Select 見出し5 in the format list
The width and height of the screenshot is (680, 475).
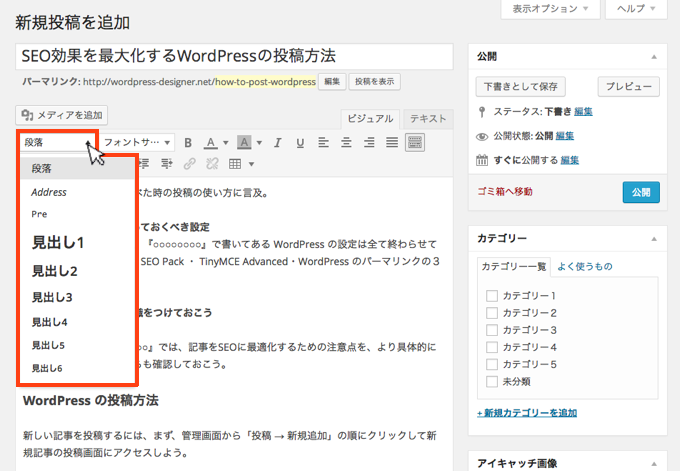pos(77,345)
